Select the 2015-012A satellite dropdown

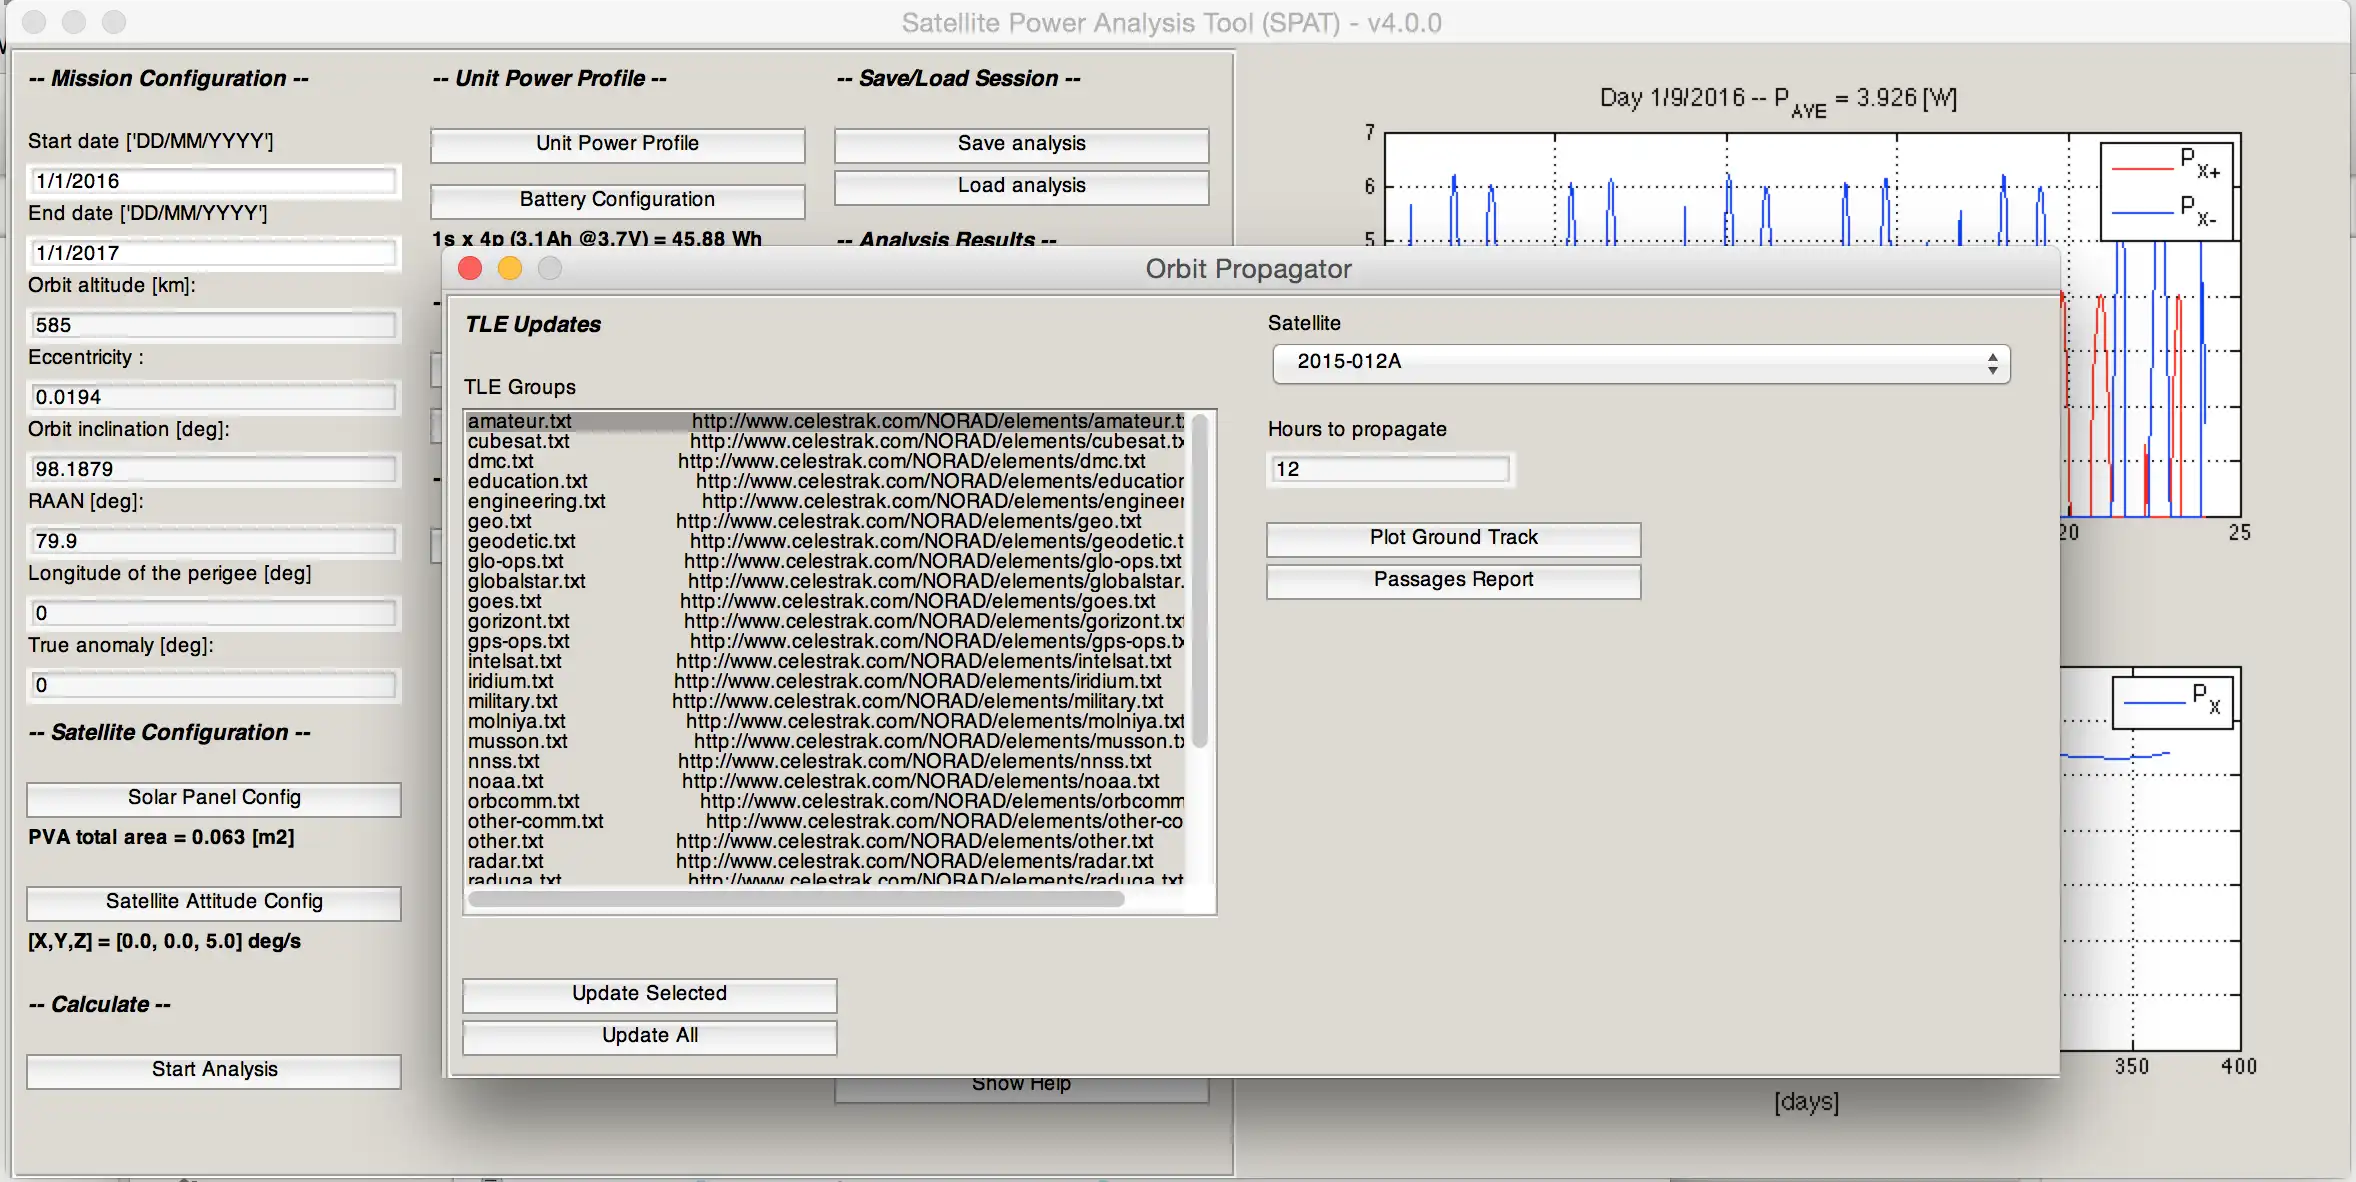1640,362
